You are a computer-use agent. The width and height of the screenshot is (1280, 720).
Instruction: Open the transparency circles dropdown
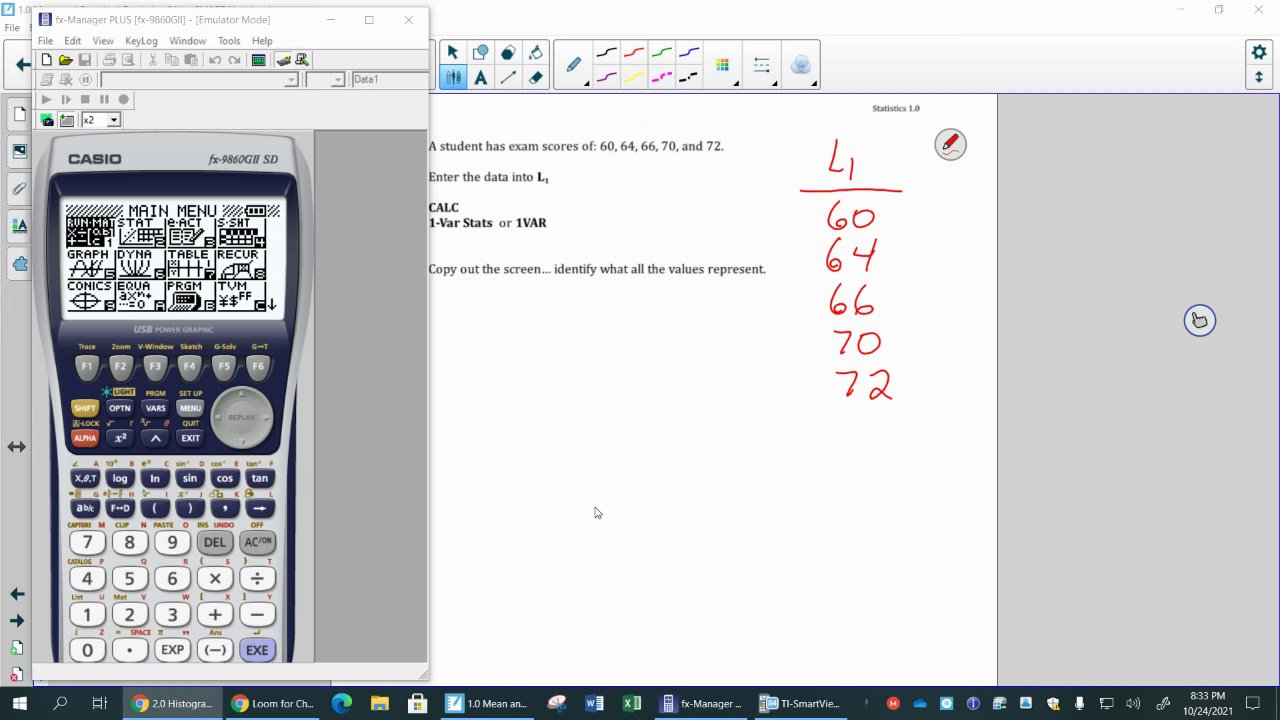pyautogui.click(x=801, y=66)
